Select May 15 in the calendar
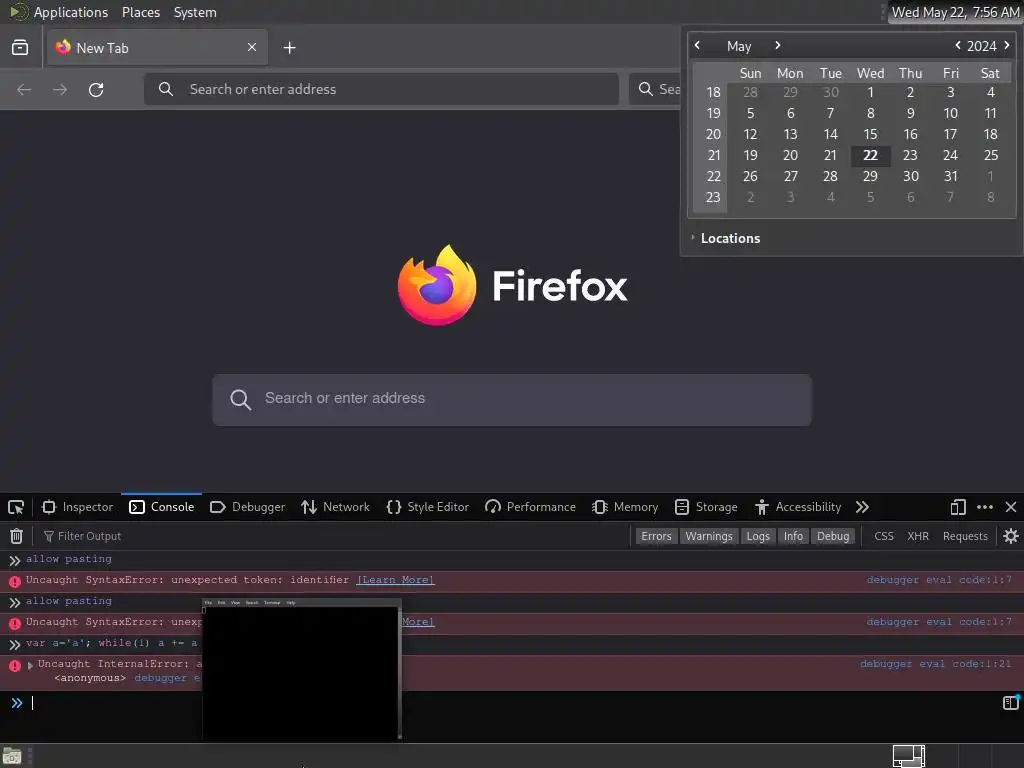This screenshot has width=1024, height=768. click(871, 135)
